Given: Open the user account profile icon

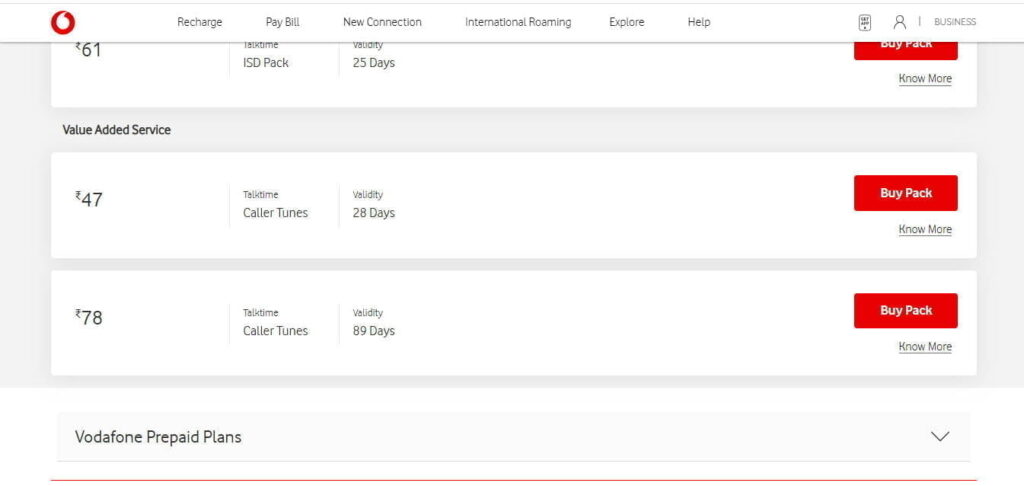Looking at the screenshot, I should 899,22.
